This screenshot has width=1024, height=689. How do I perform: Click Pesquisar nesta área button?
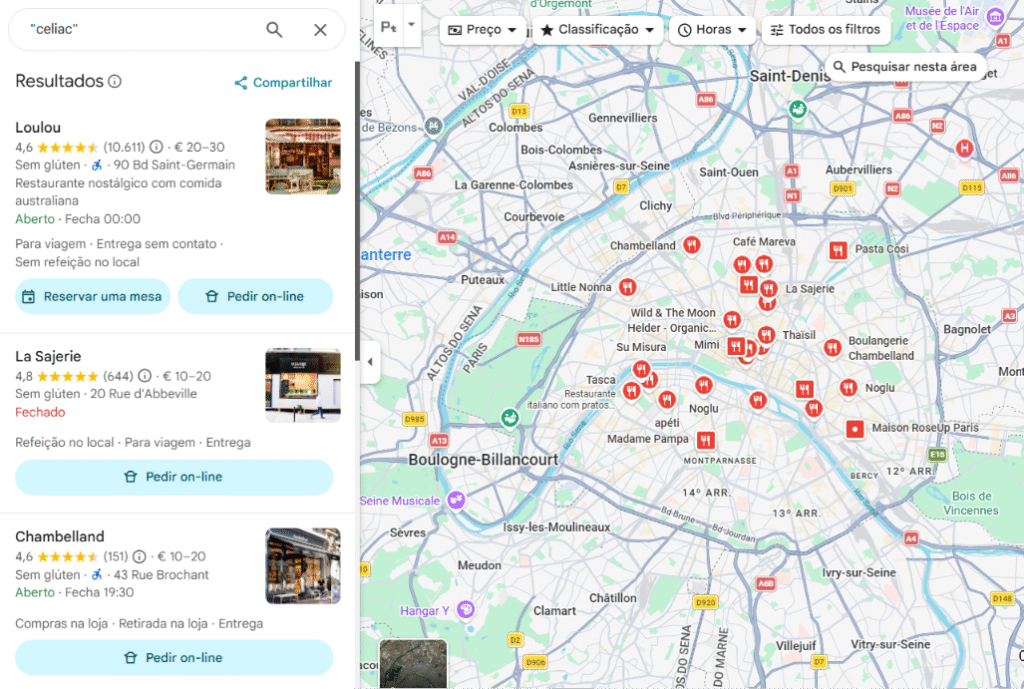905,67
